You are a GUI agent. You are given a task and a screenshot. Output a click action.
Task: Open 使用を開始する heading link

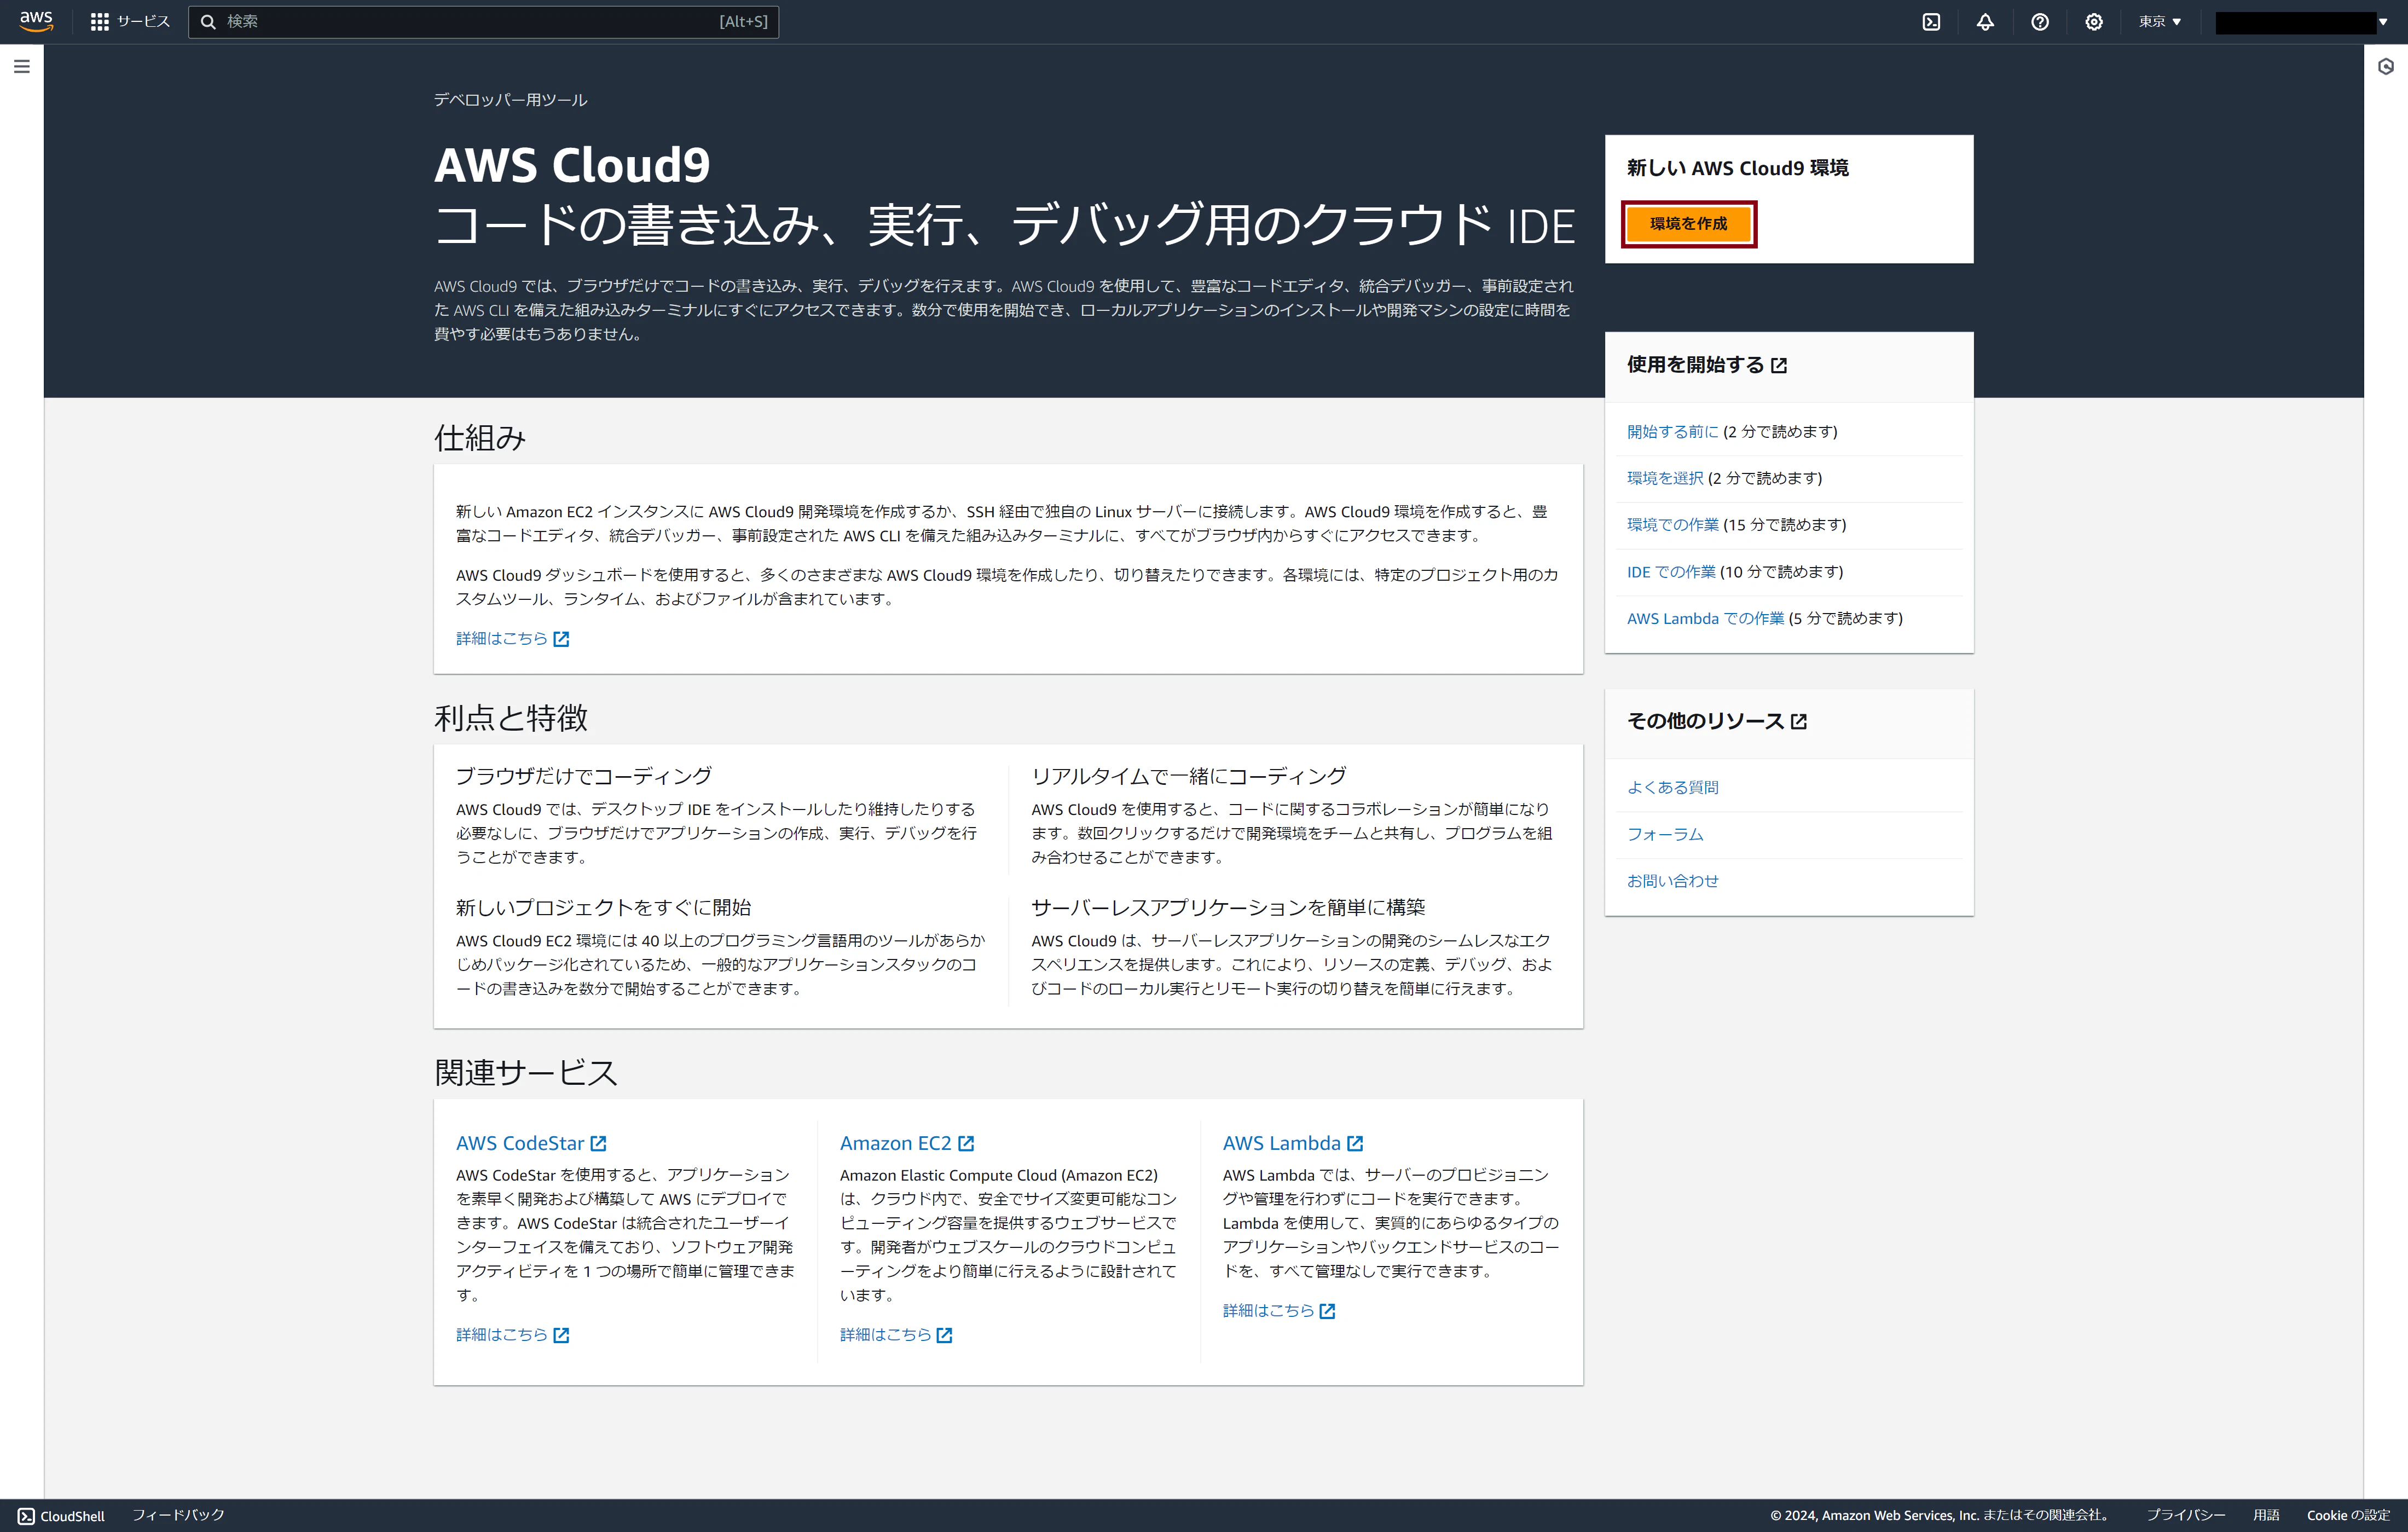[x=1707, y=365]
